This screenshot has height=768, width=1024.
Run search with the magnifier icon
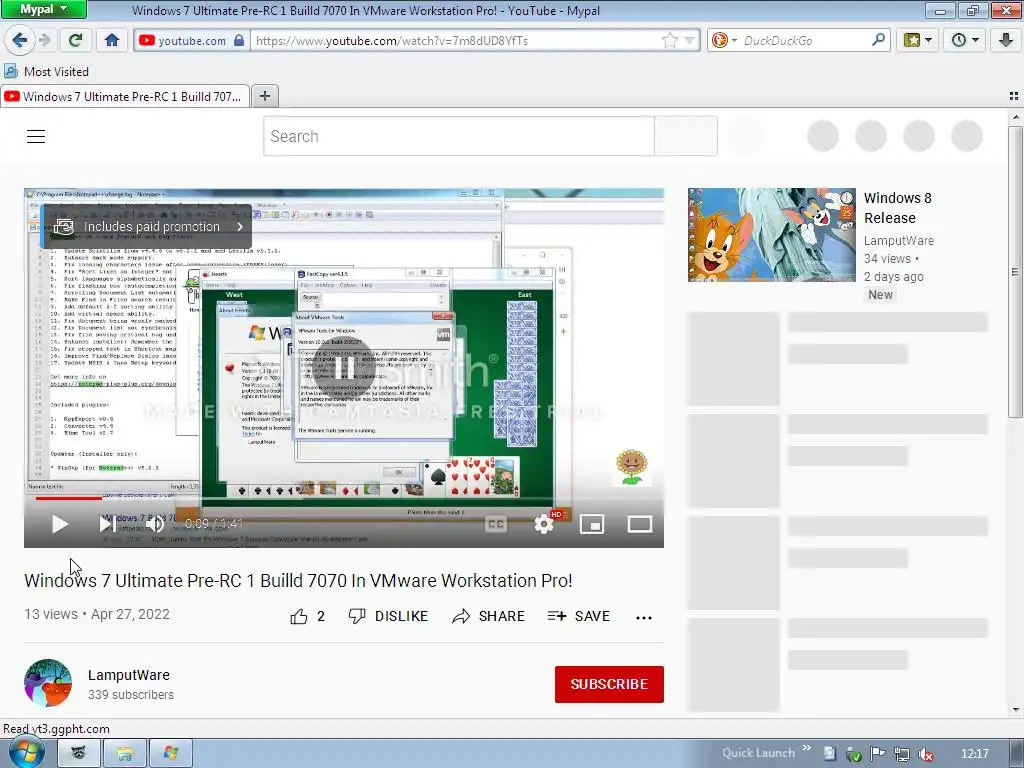point(878,40)
